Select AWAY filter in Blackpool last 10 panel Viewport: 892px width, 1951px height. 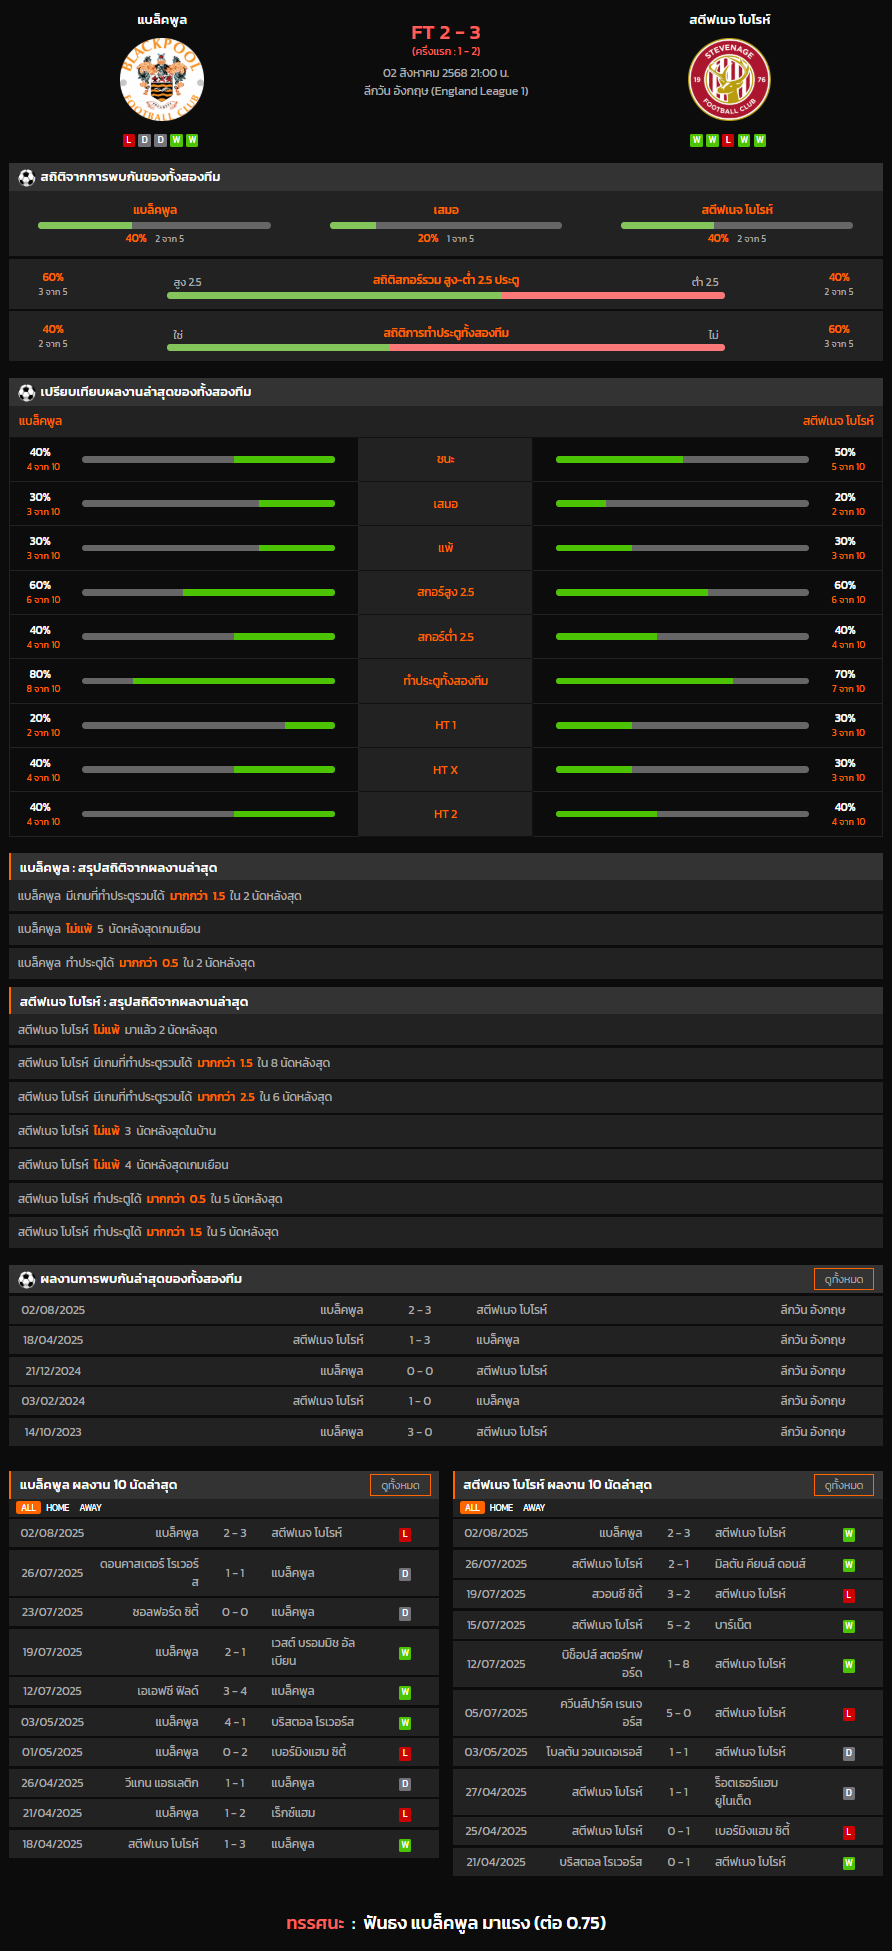91,1507
